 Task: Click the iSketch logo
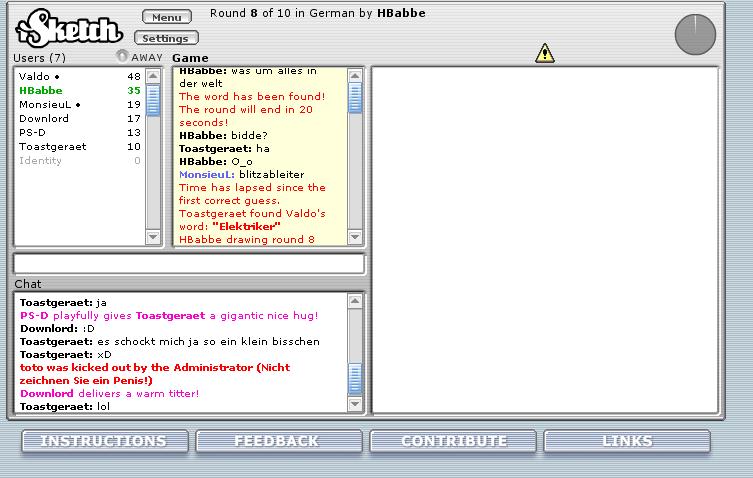coord(68,27)
